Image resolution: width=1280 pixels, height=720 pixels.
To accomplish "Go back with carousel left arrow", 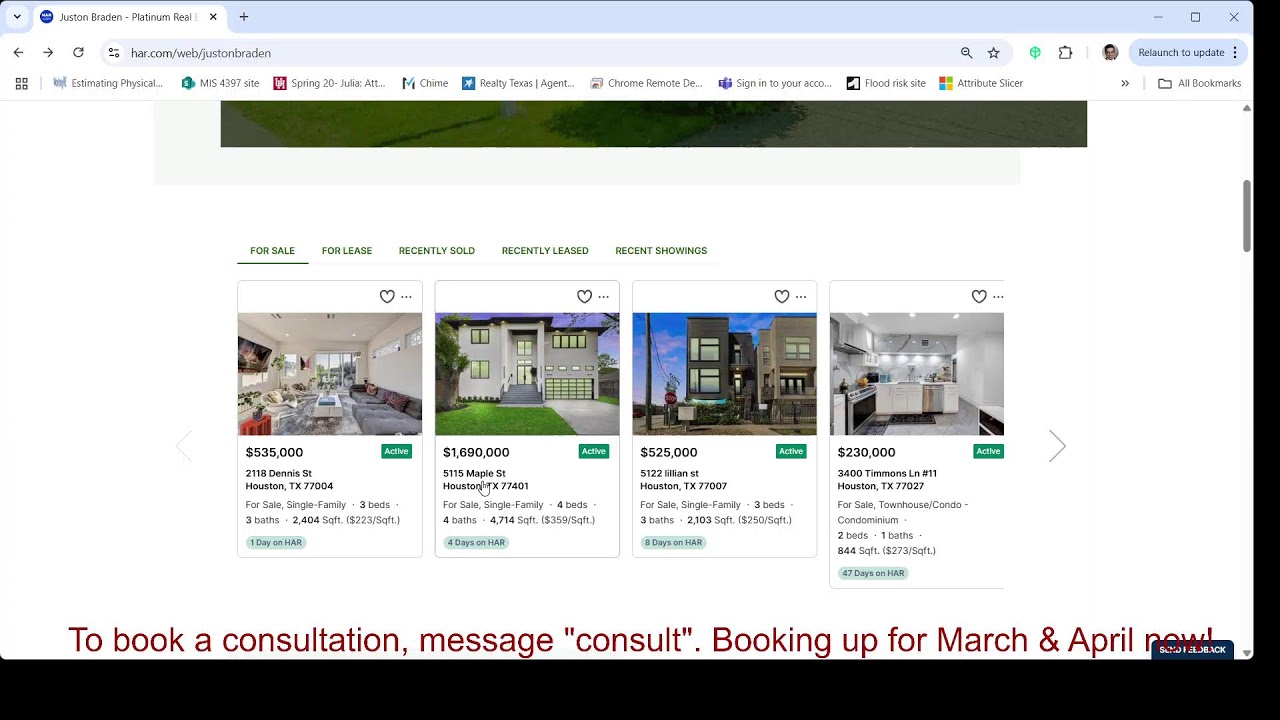I will click(184, 446).
